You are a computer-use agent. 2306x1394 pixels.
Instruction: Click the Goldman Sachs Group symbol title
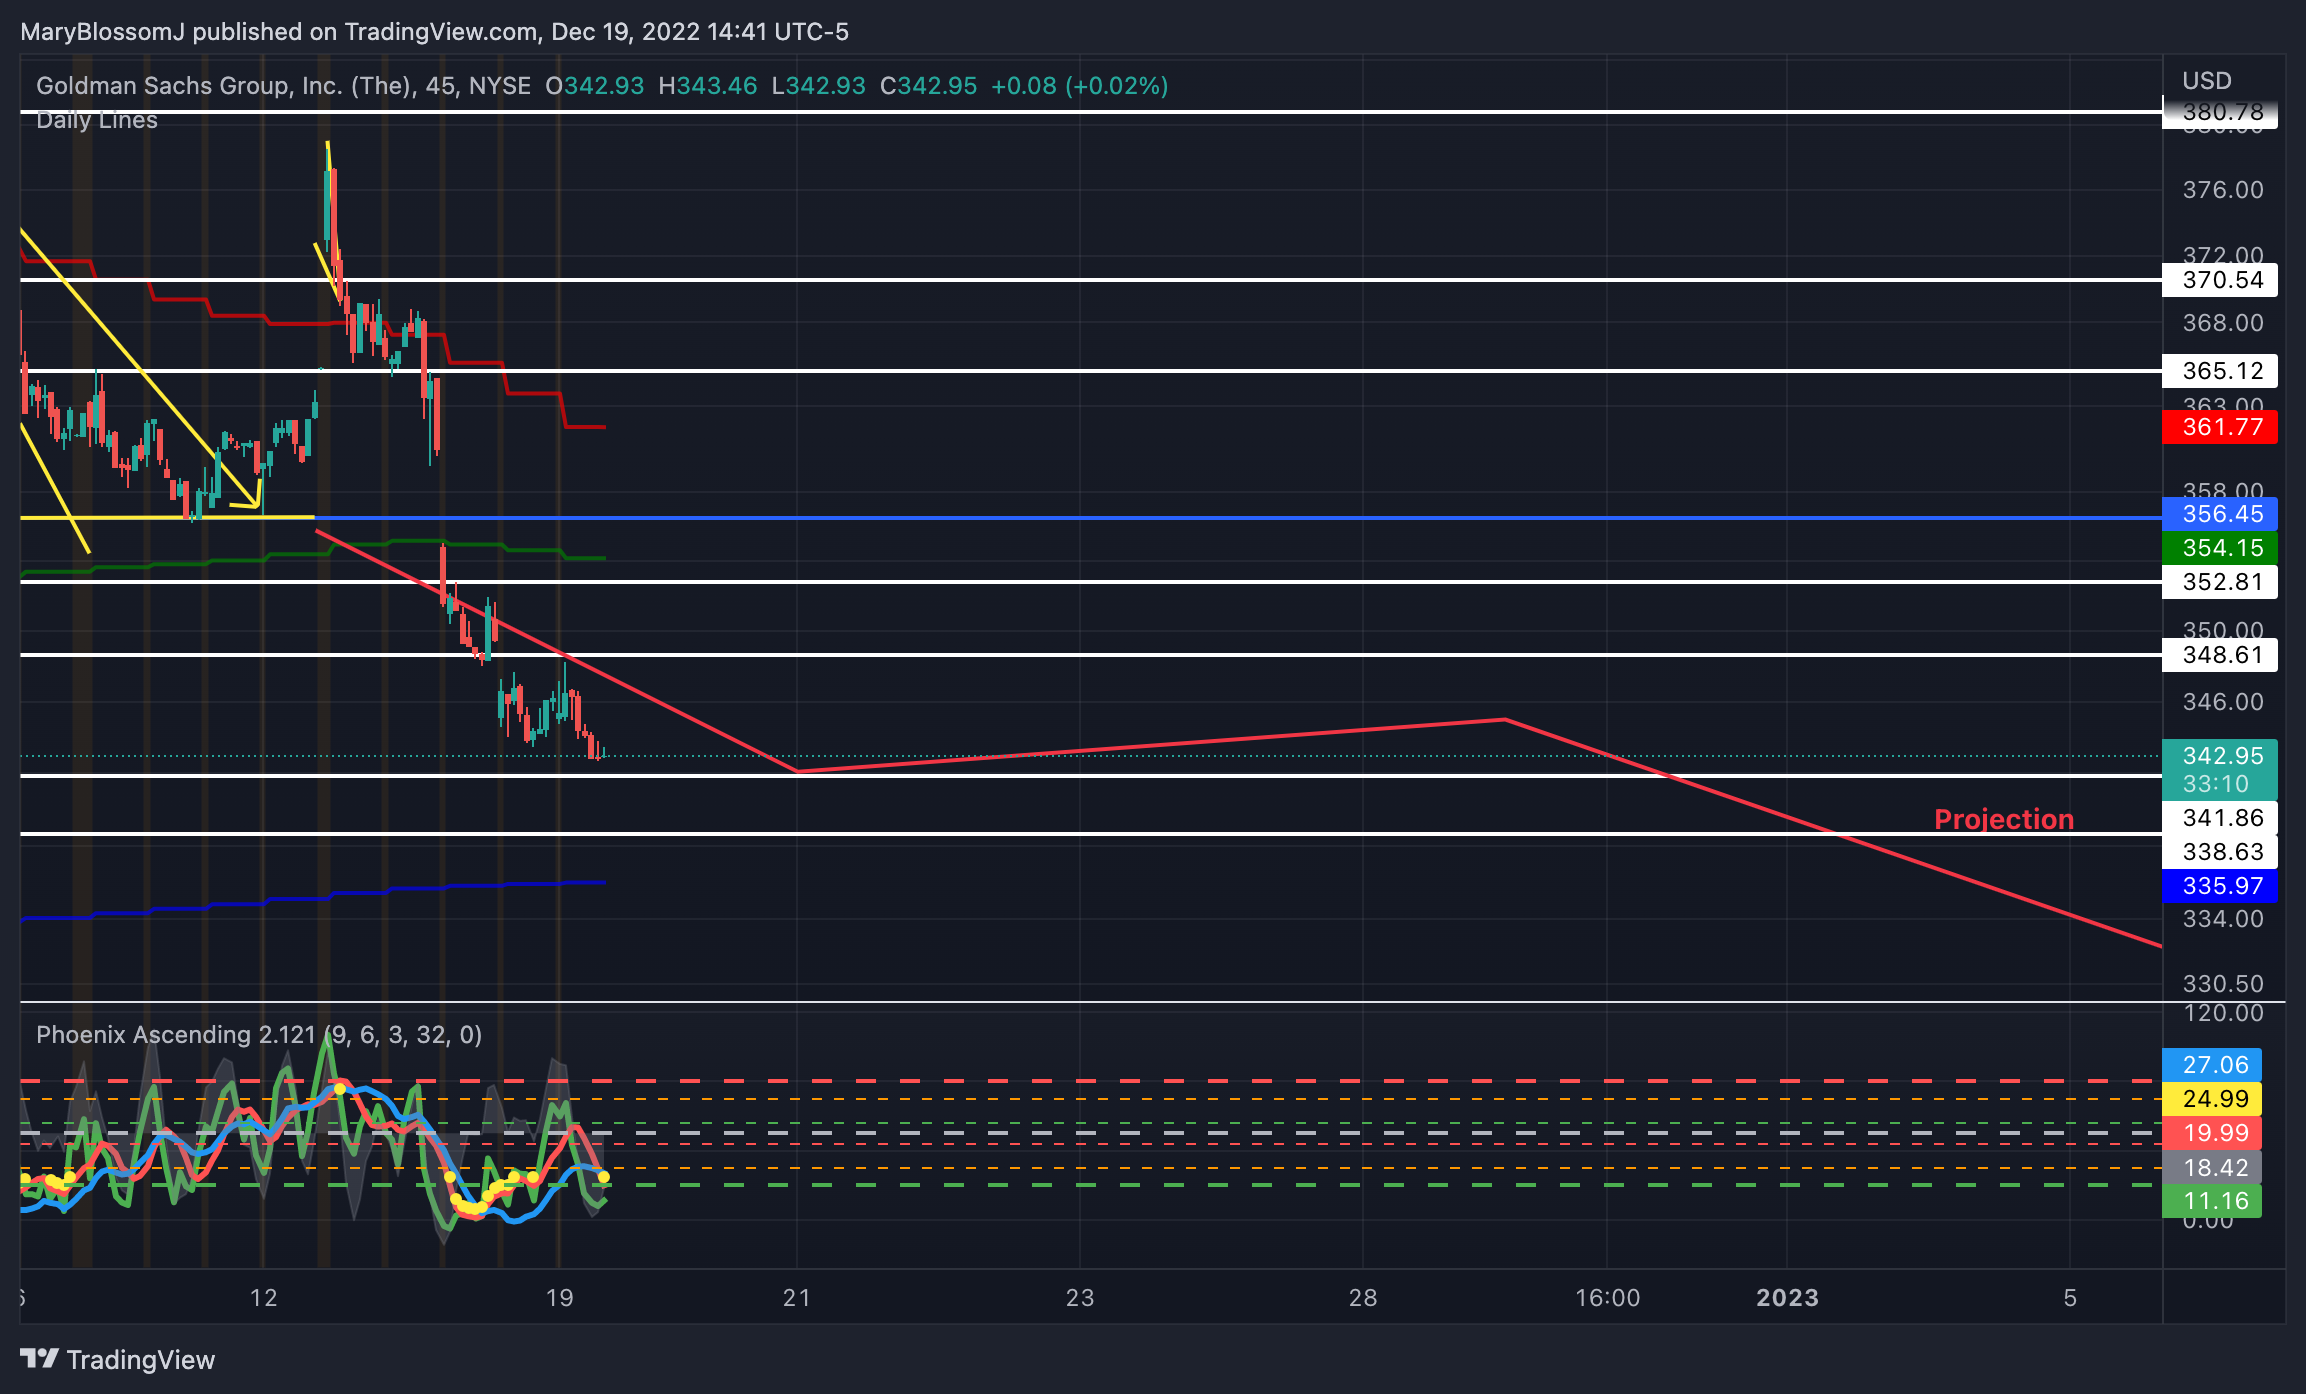tap(283, 86)
